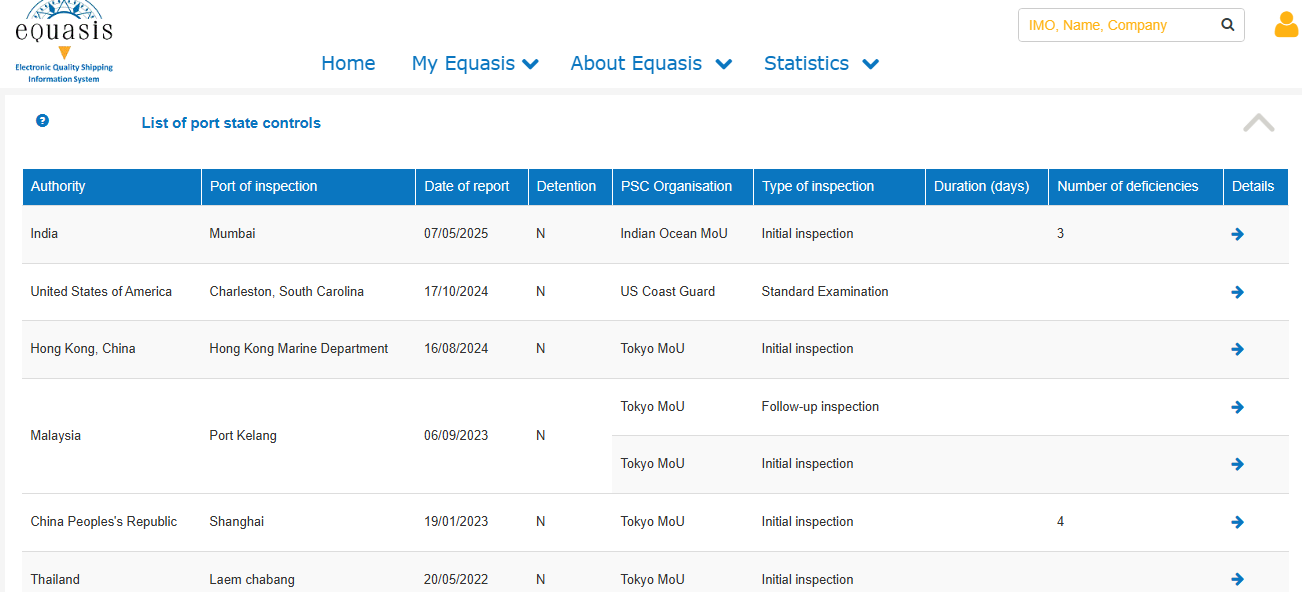Click the Equasis logo

click(x=64, y=42)
